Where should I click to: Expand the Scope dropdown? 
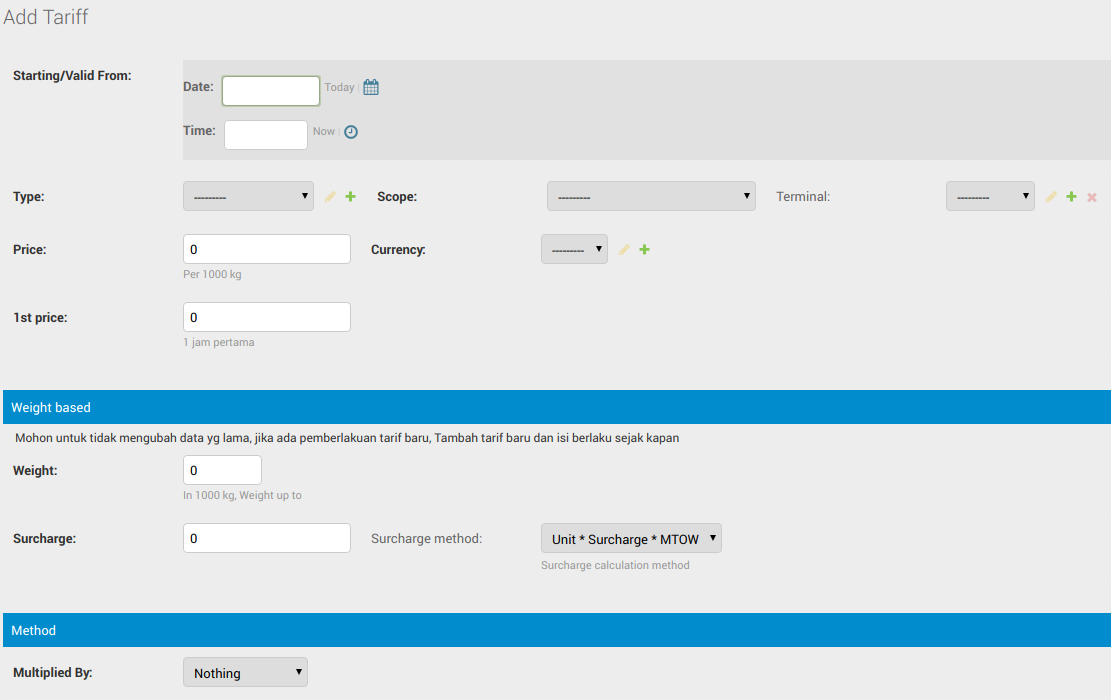point(651,197)
